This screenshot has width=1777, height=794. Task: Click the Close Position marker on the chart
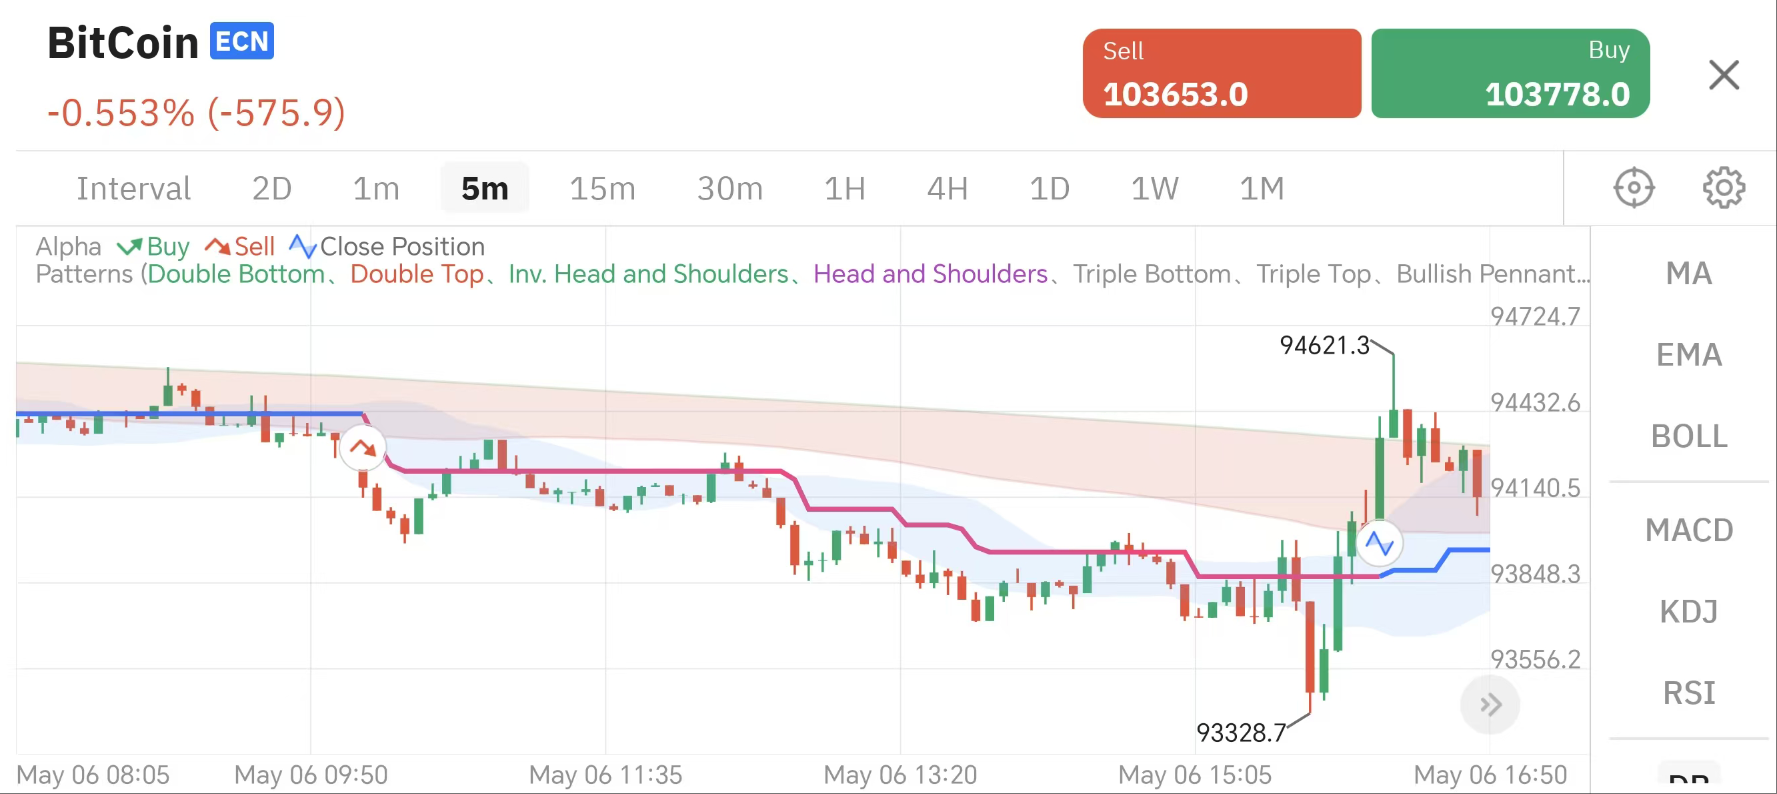[x=1382, y=543]
